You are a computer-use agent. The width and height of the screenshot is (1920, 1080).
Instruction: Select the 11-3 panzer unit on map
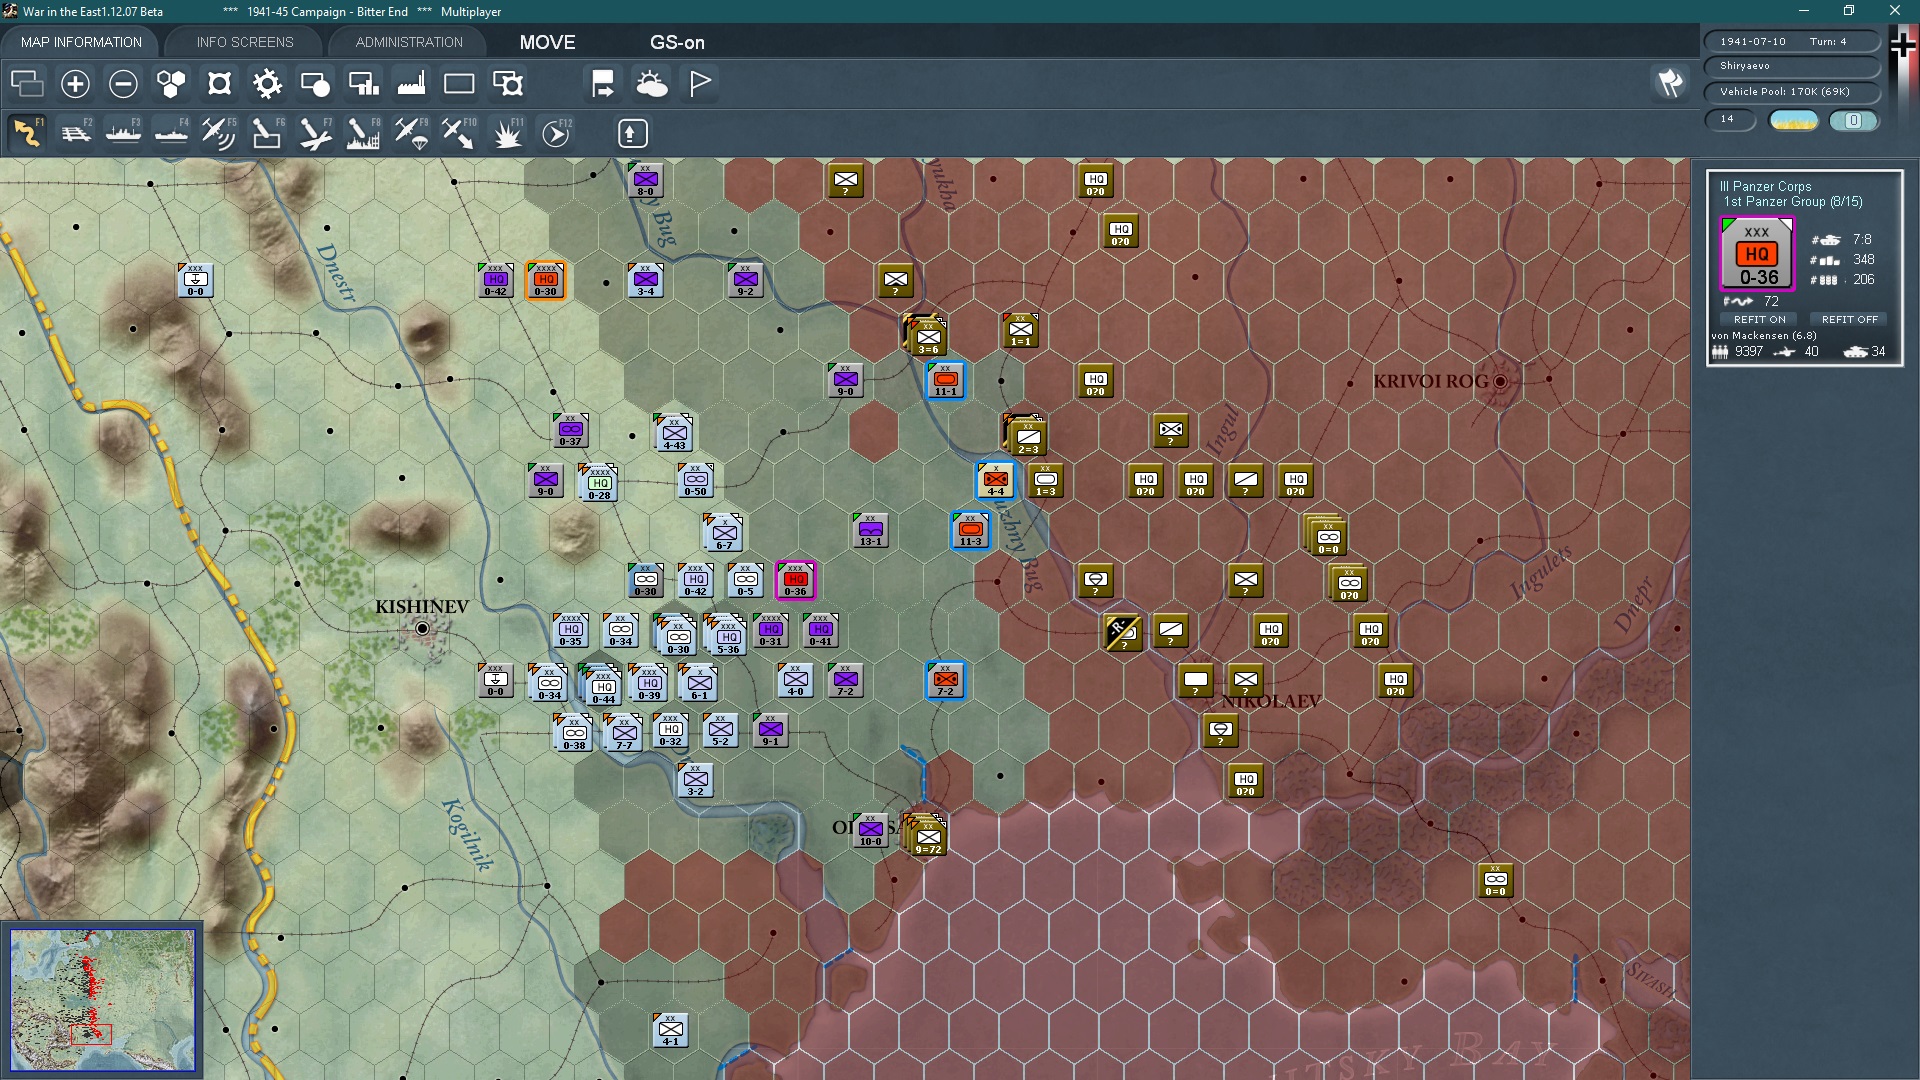point(970,530)
